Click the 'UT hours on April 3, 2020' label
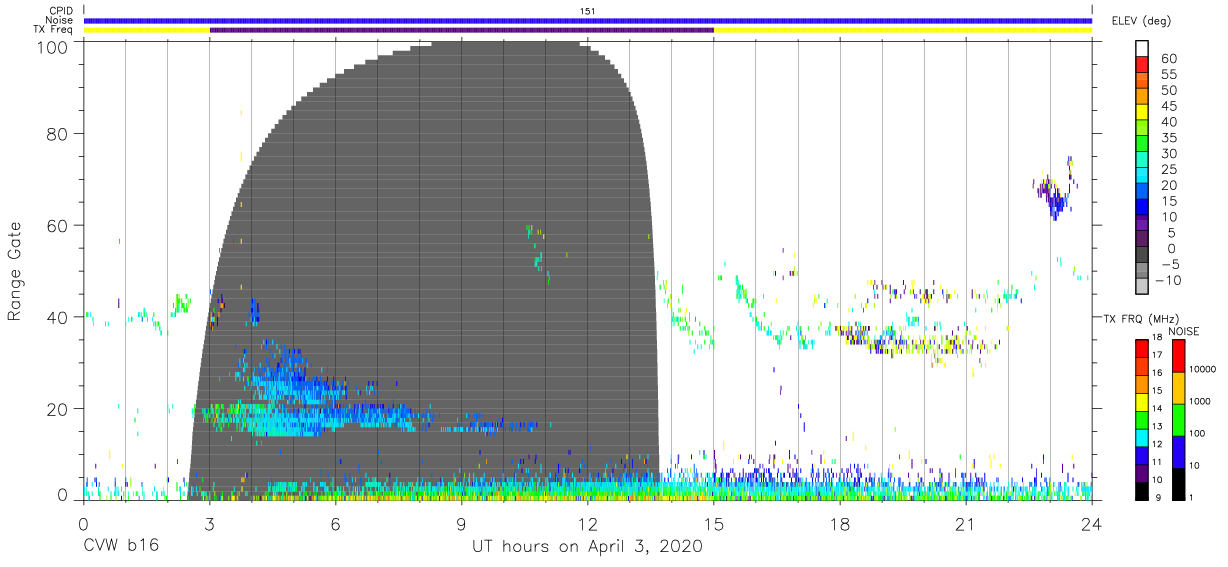Screen dimensions: 1228x567 (588, 546)
